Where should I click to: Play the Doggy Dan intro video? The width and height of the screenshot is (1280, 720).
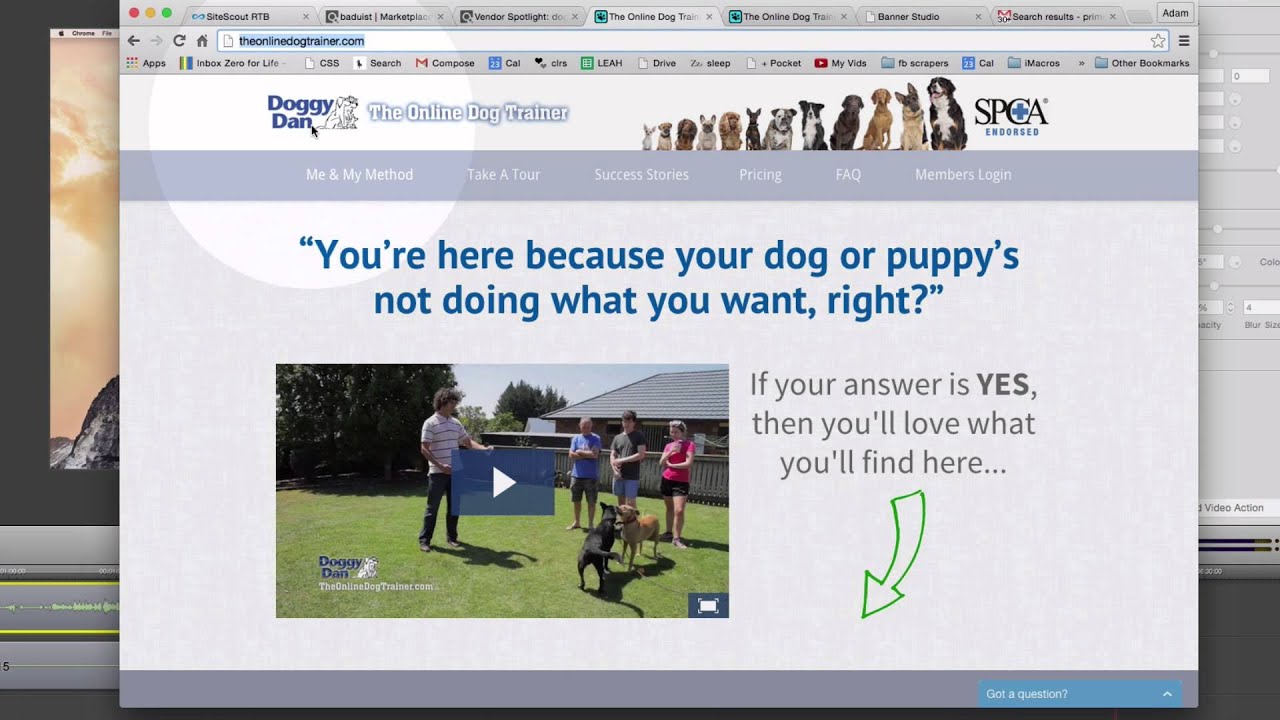(503, 483)
